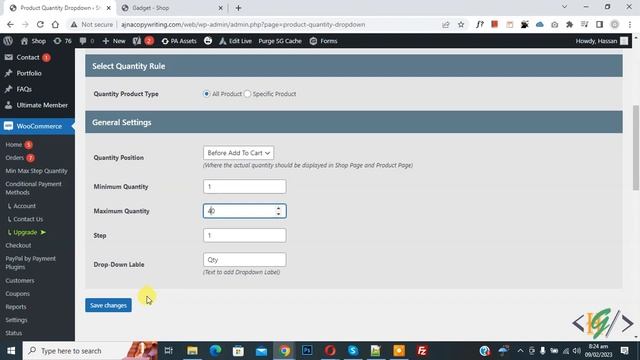Open Conditional Payment Methods submenu
Screen dimensions: 640x360
coord(33,188)
